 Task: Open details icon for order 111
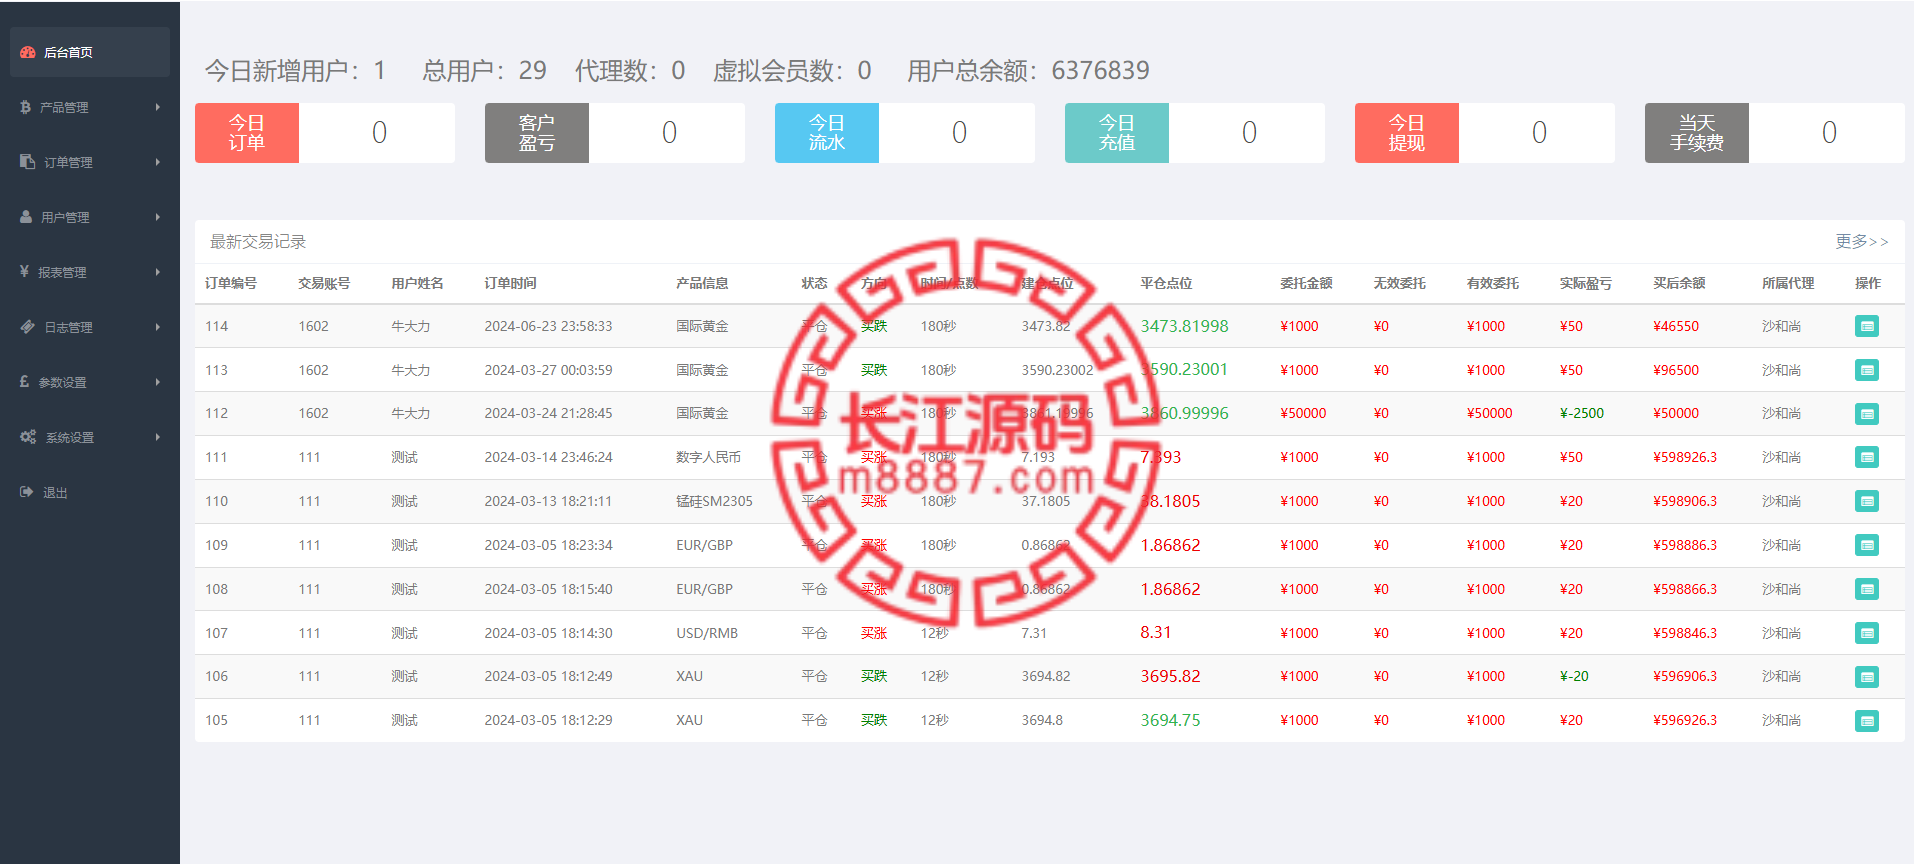pos(1866,457)
